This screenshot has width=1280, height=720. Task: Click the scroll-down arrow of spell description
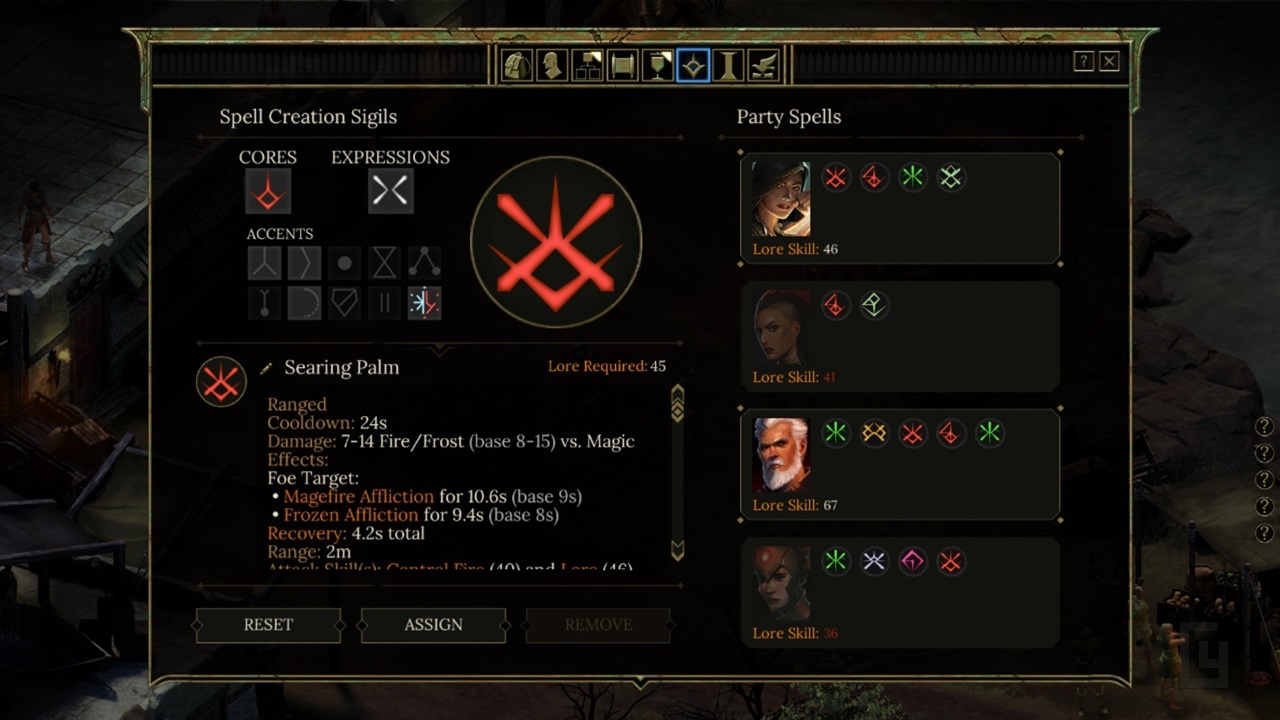click(x=677, y=549)
